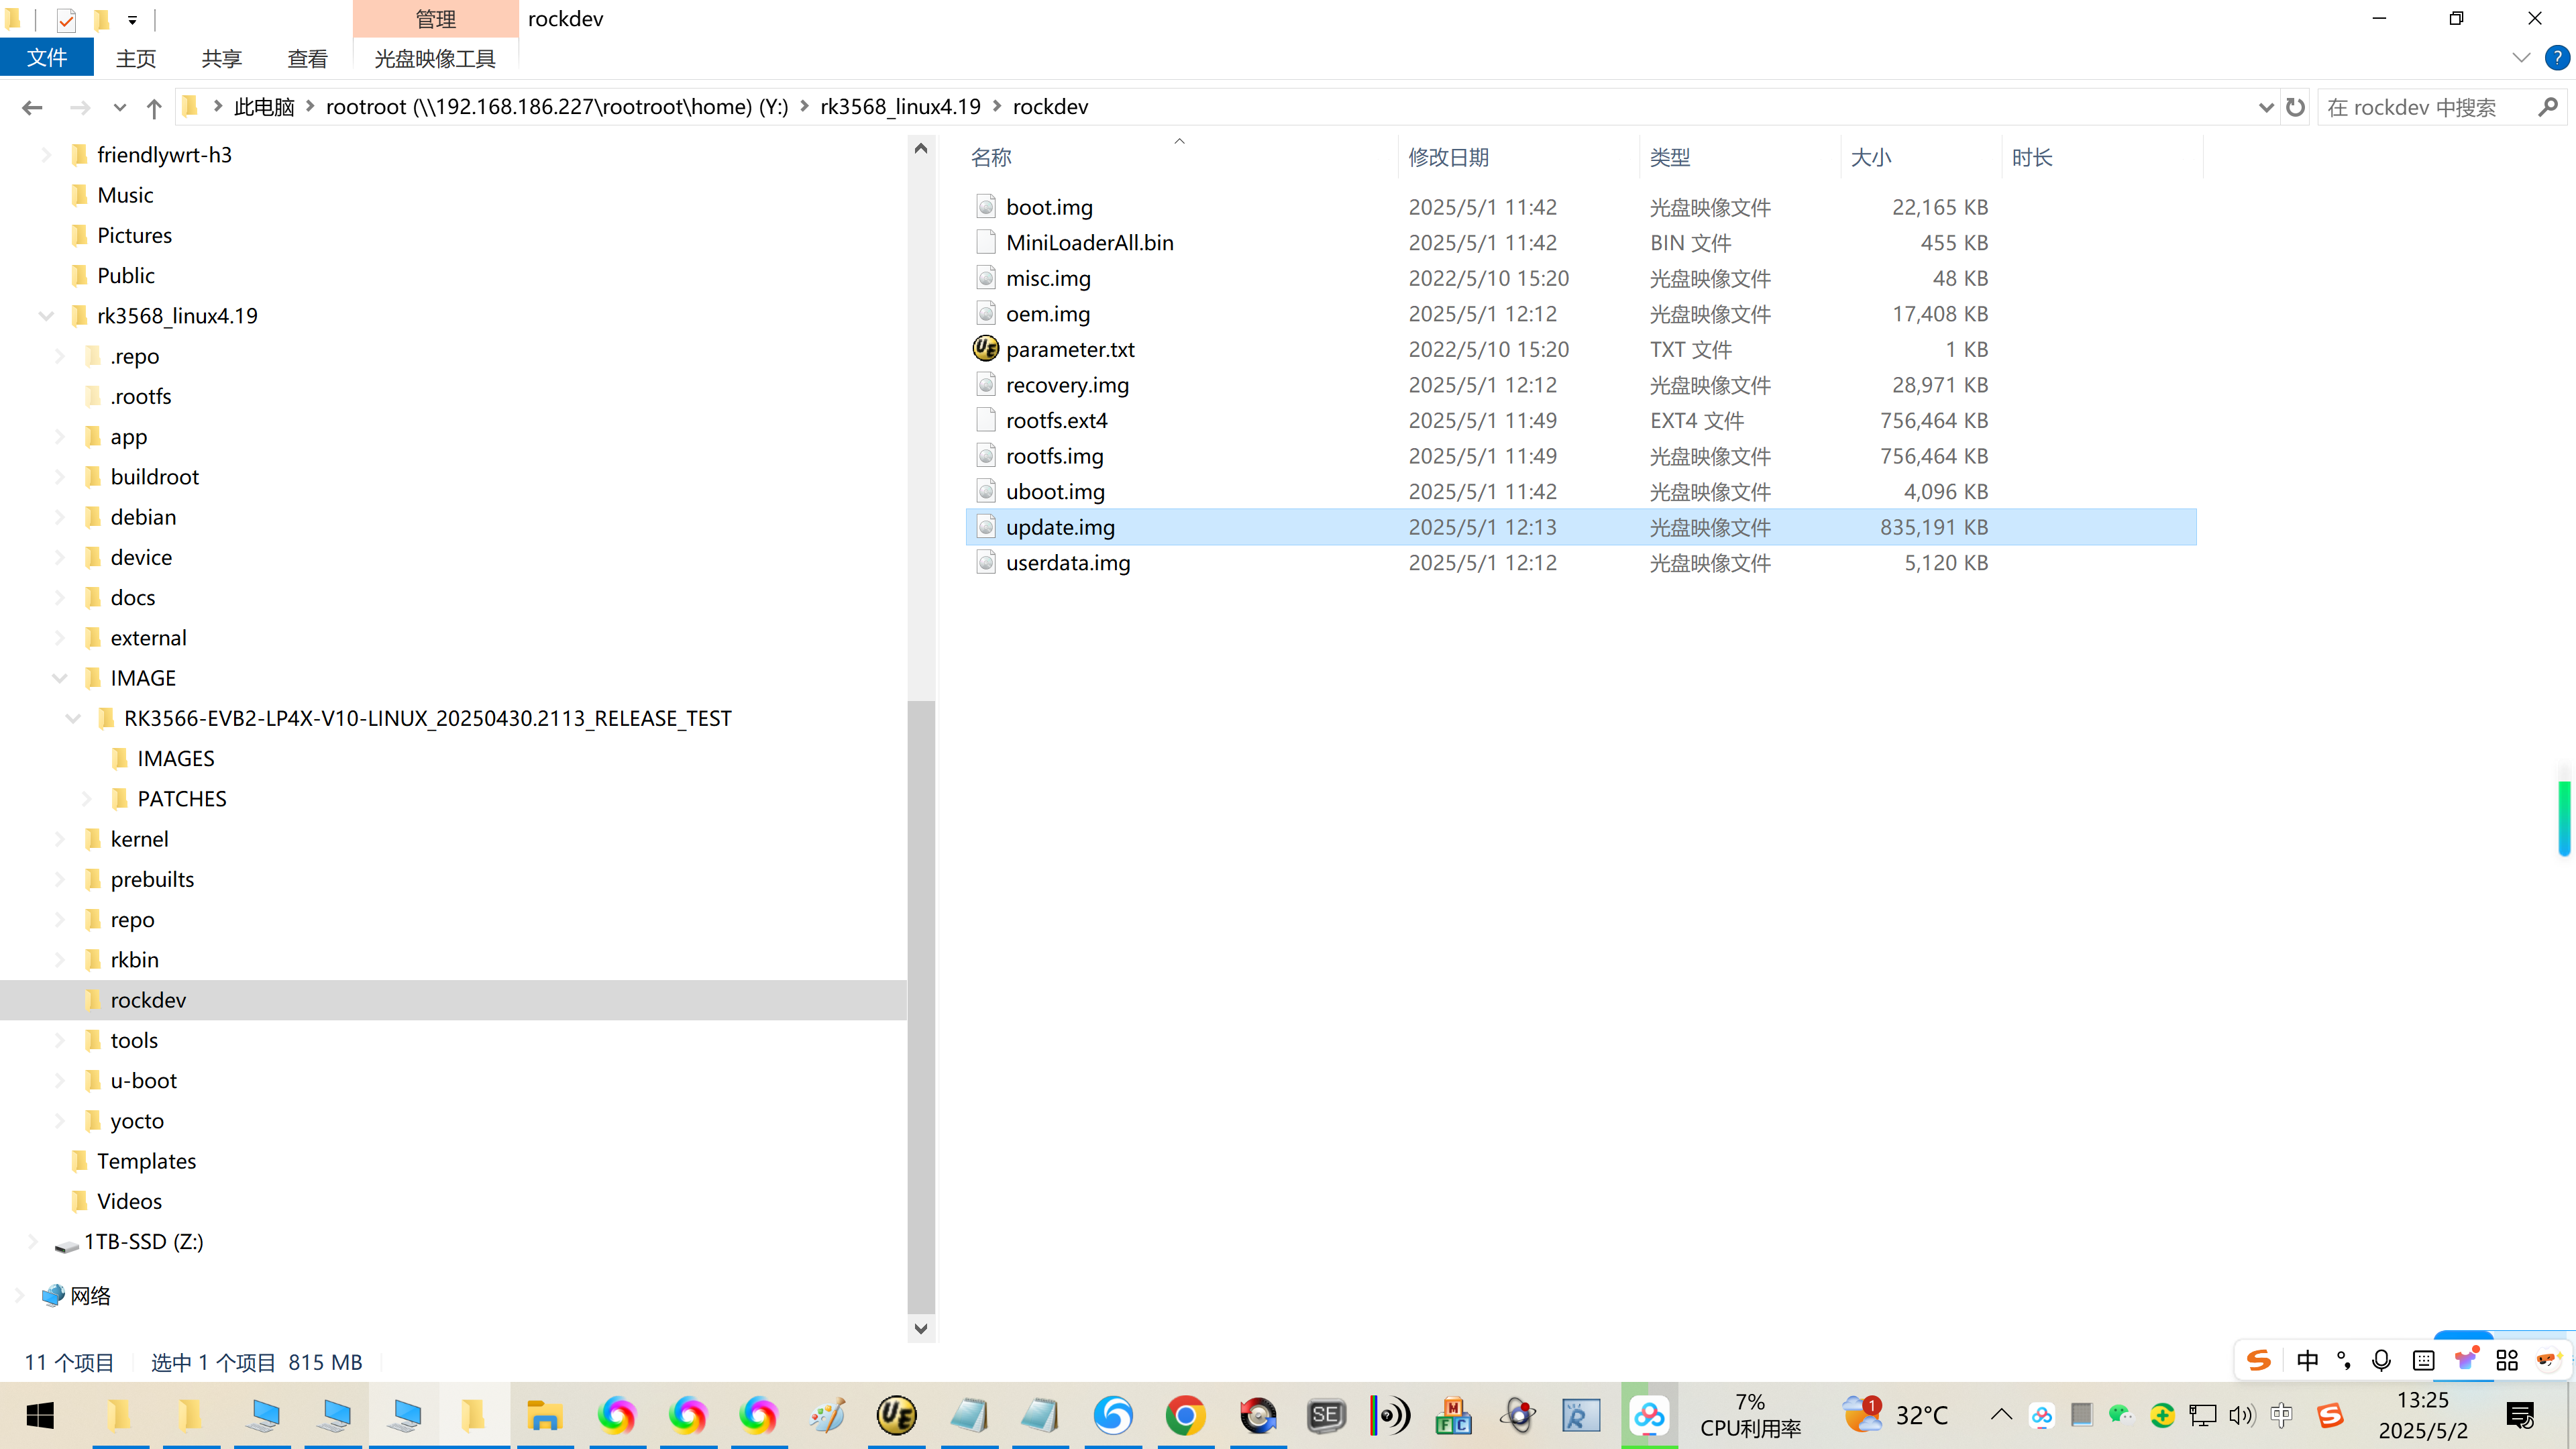2576x1449 pixels.
Task: Toggle the microphone on the input toolbar
Action: coord(2381,1360)
